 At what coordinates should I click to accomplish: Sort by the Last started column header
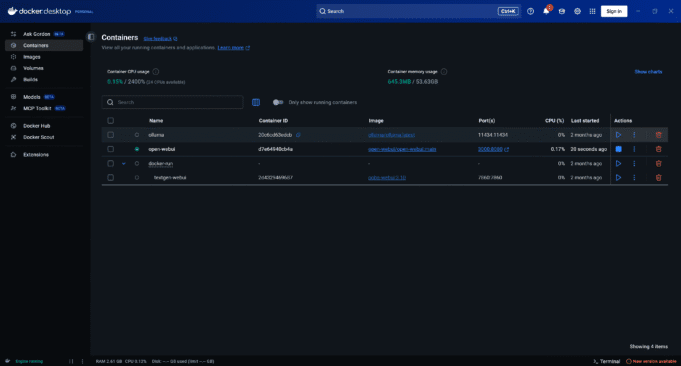(x=585, y=121)
